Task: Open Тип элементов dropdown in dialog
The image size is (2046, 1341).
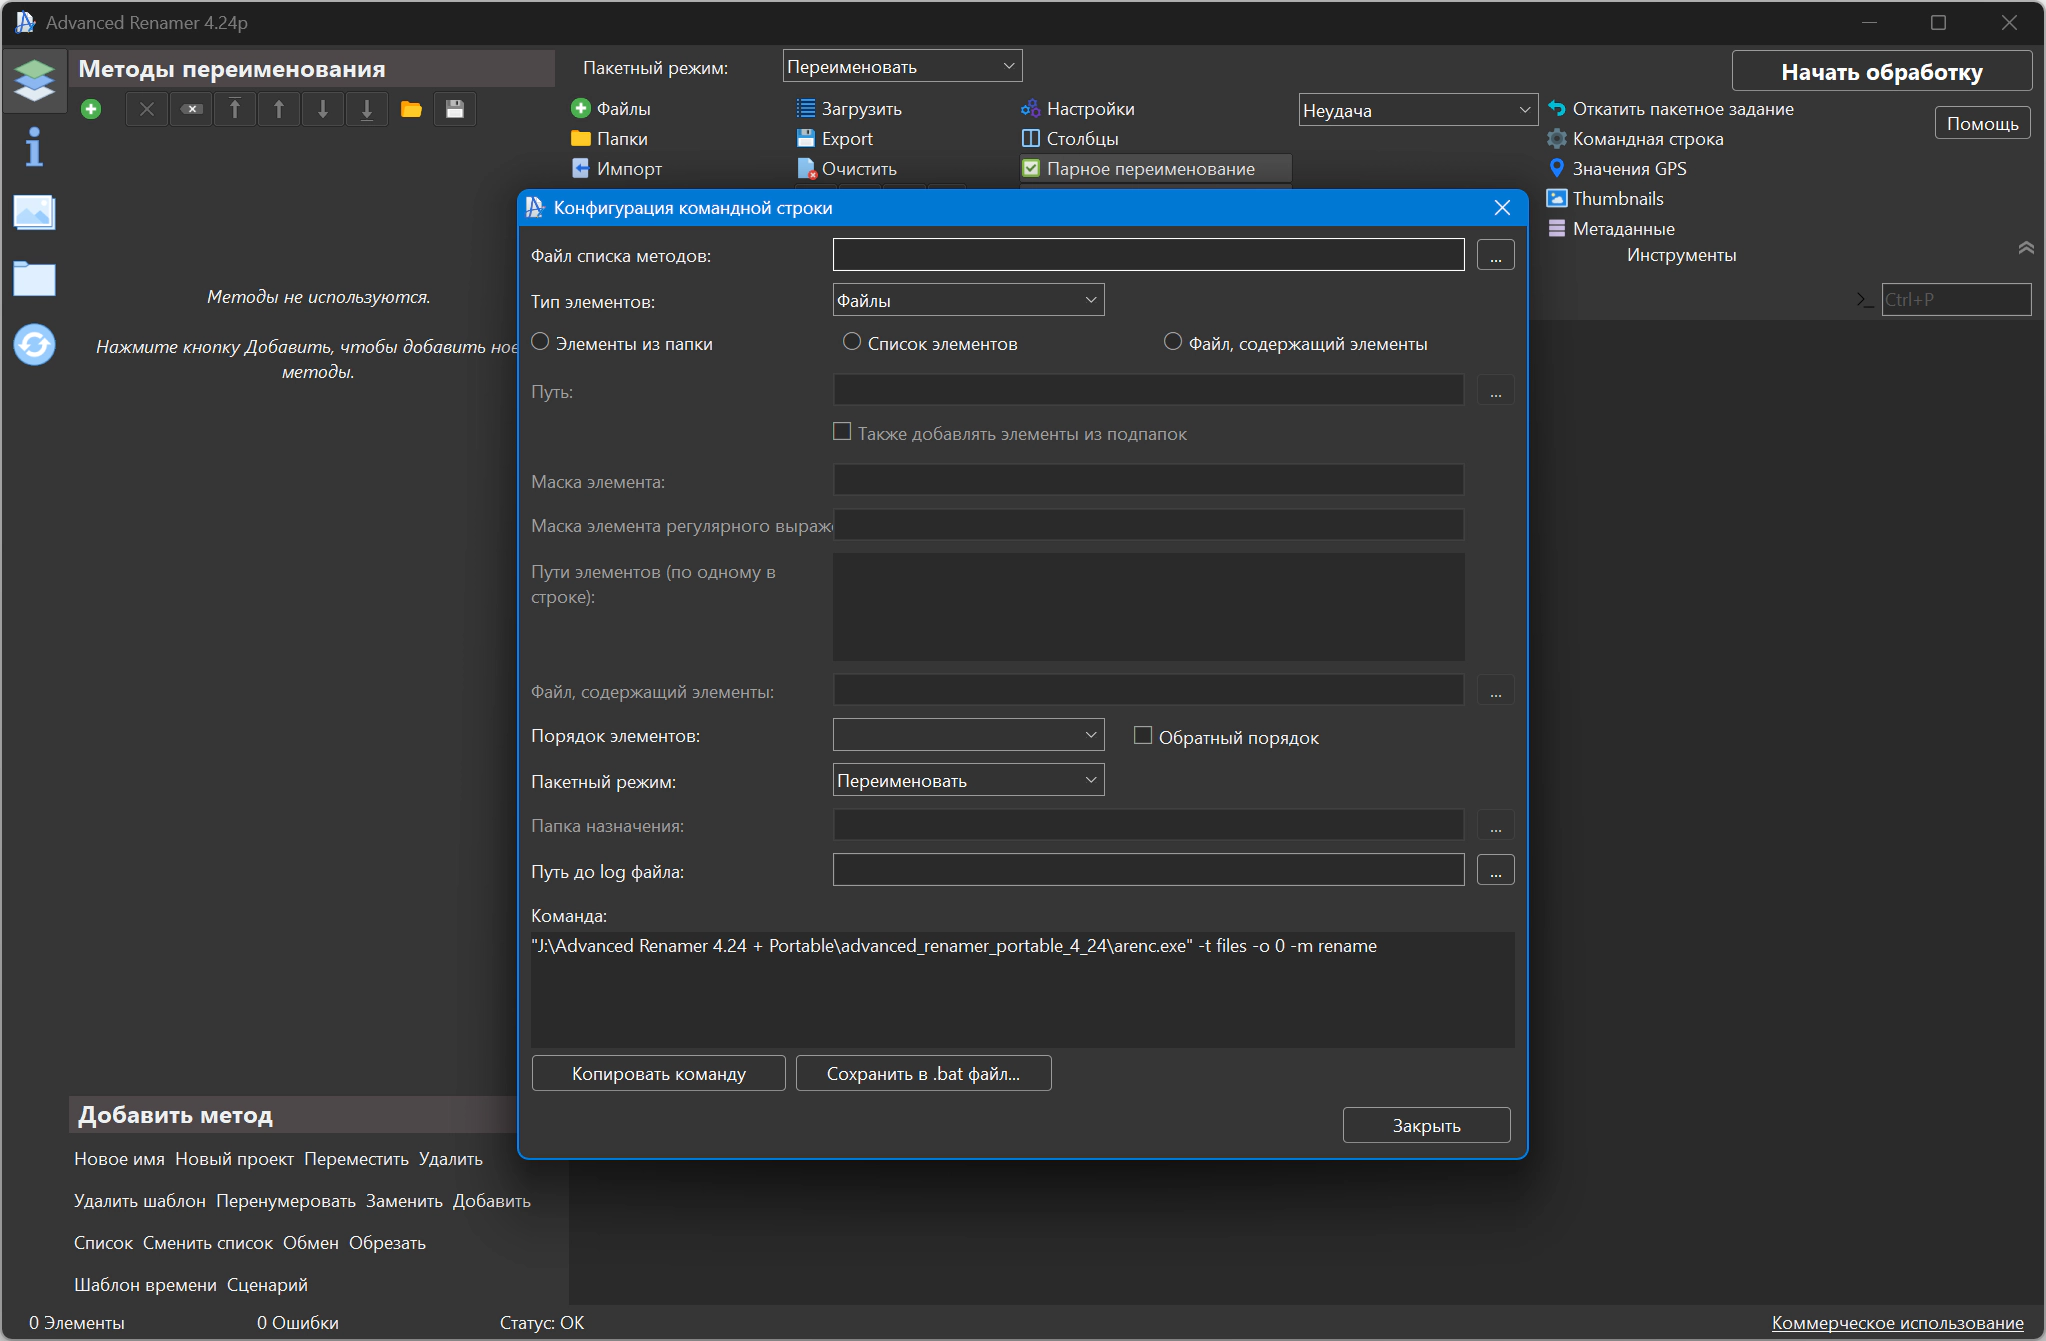Action: [968, 300]
